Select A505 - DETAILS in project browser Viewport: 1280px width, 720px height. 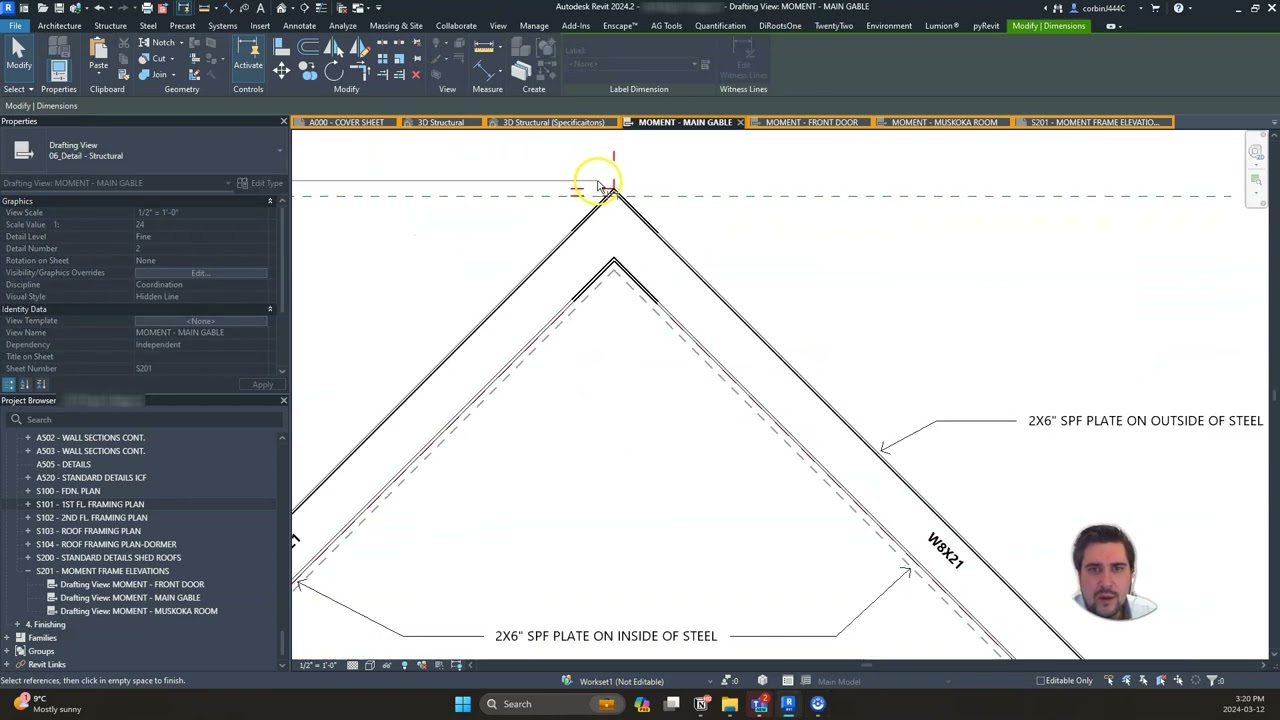[63, 464]
